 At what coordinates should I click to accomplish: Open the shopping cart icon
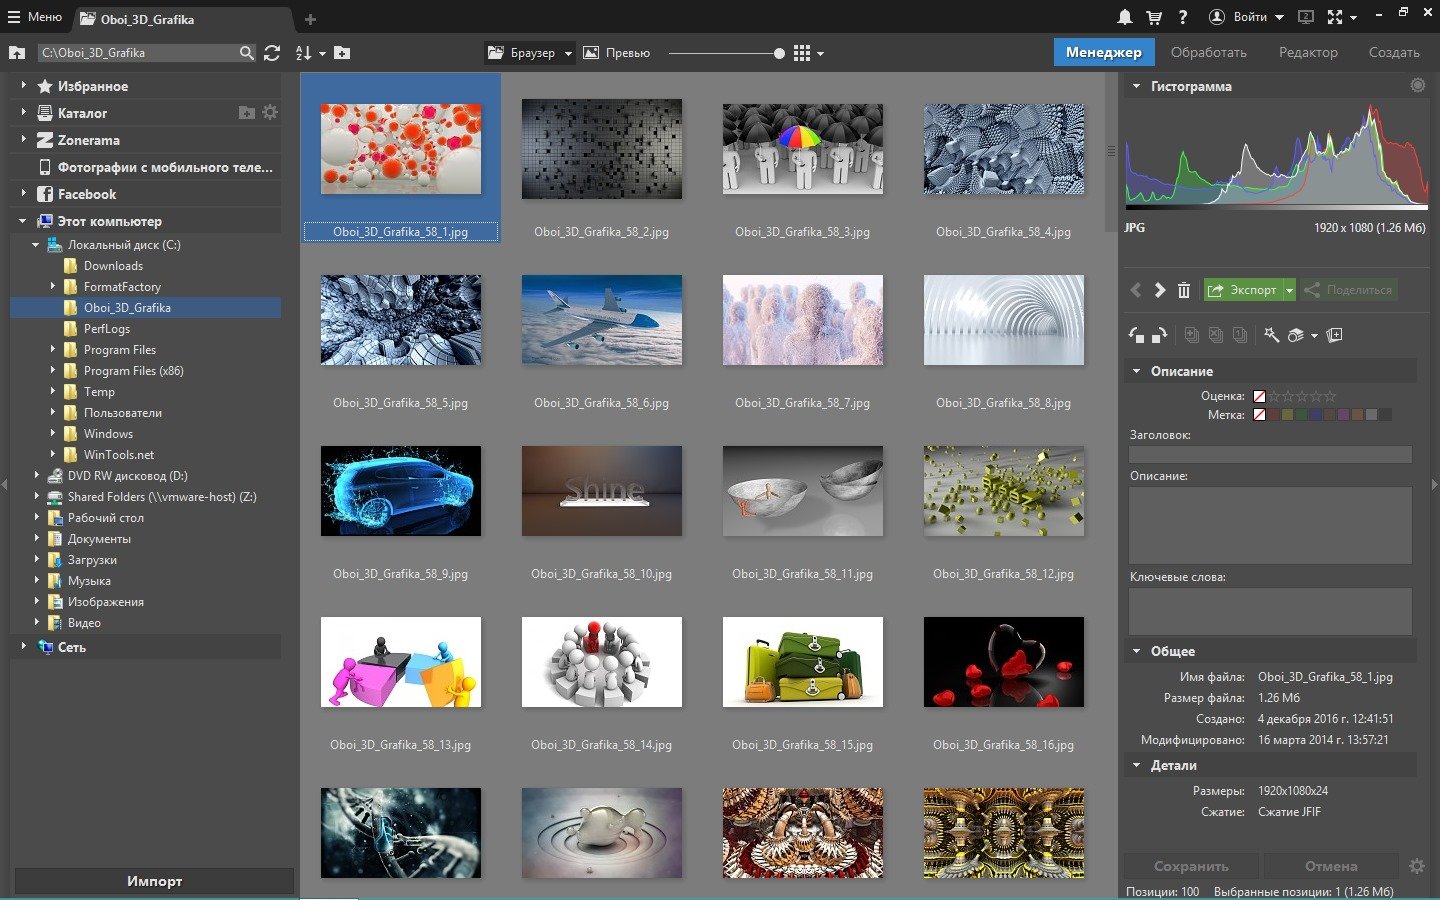tap(1154, 17)
